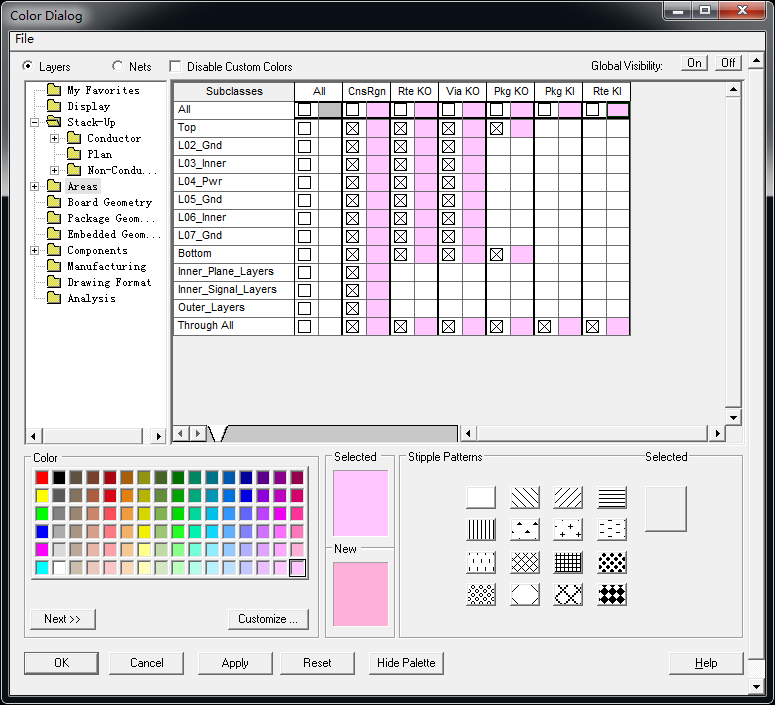The height and width of the screenshot is (705, 775).
Task: Select the Nets radio button
Action: click(118, 67)
